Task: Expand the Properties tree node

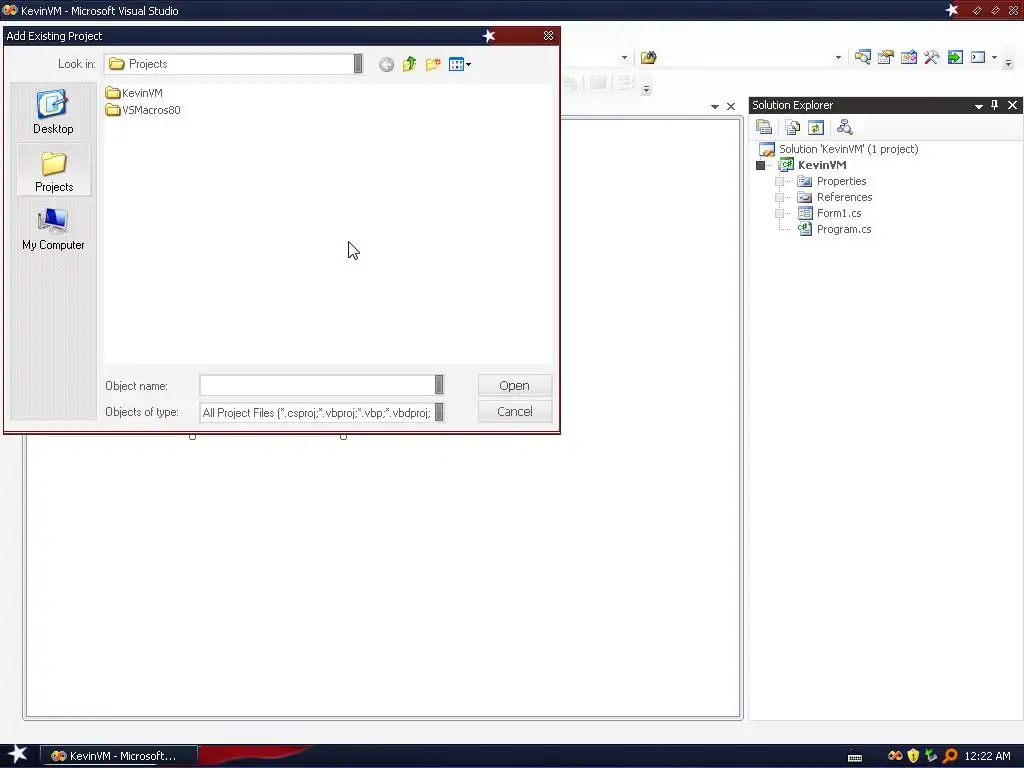Action: (779, 181)
